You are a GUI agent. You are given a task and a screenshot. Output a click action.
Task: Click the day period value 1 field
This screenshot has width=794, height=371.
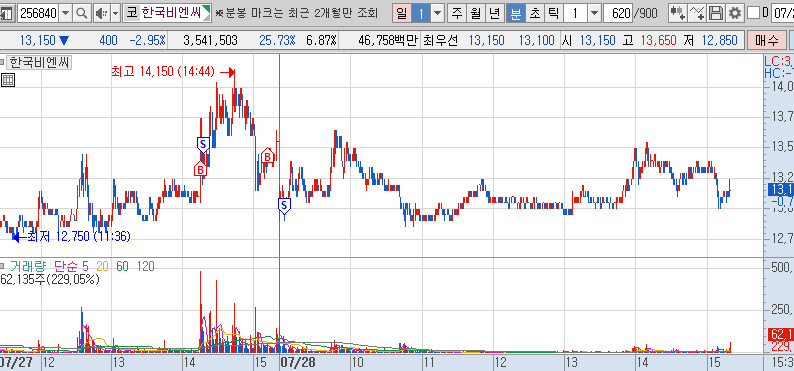click(x=420, y=13)
